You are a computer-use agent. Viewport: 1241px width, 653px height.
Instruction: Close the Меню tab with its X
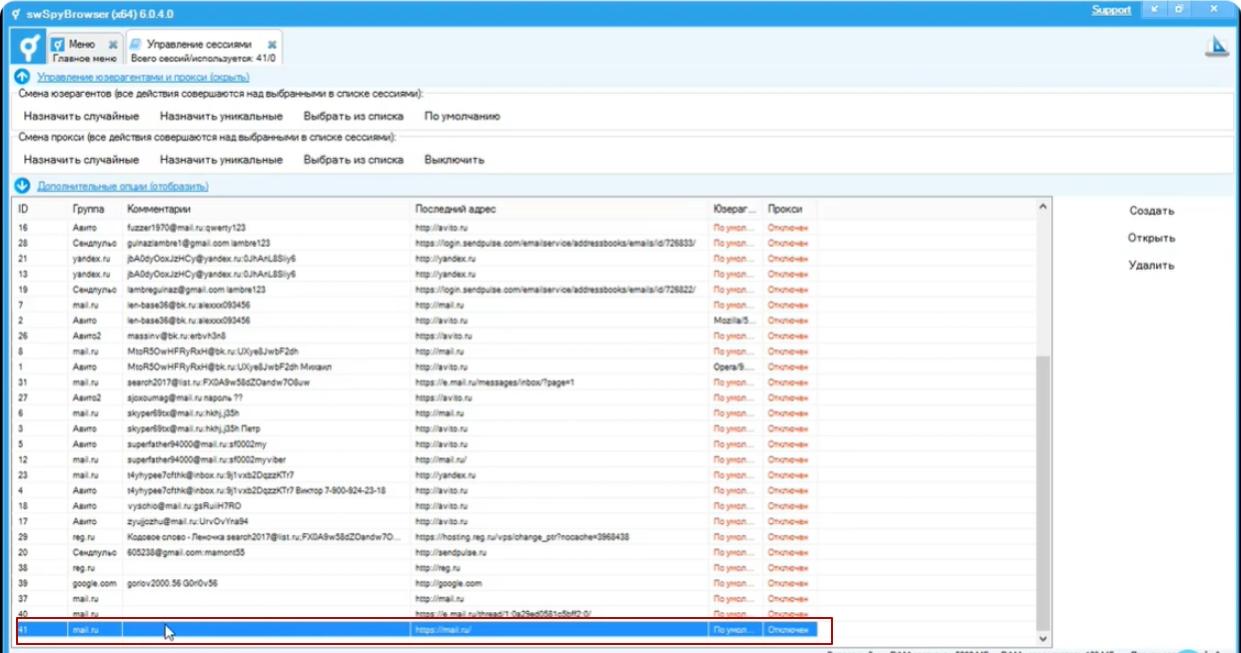click(x=112, y=45)
